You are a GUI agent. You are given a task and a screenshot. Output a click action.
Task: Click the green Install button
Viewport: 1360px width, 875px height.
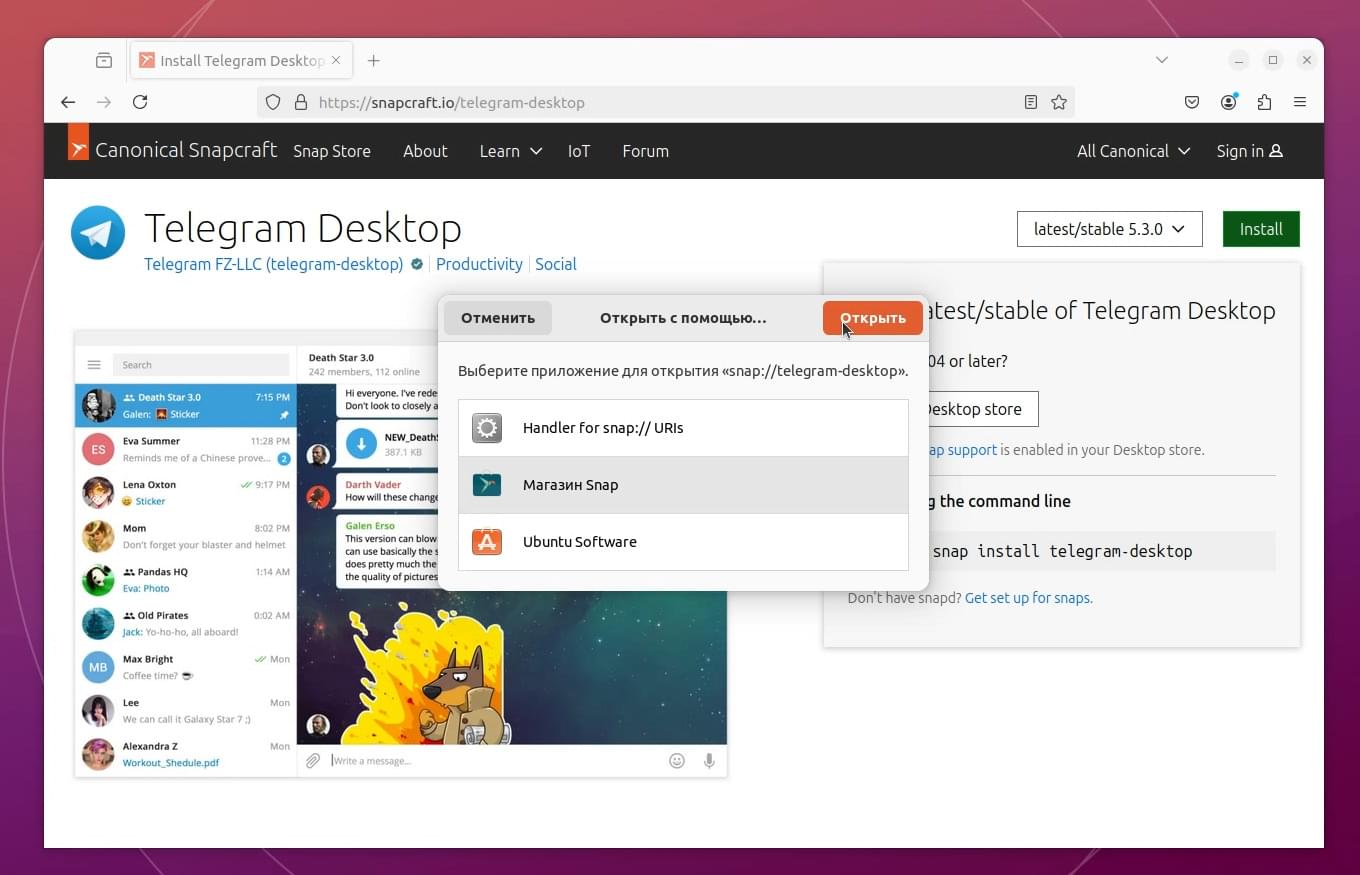(1261, 229)
